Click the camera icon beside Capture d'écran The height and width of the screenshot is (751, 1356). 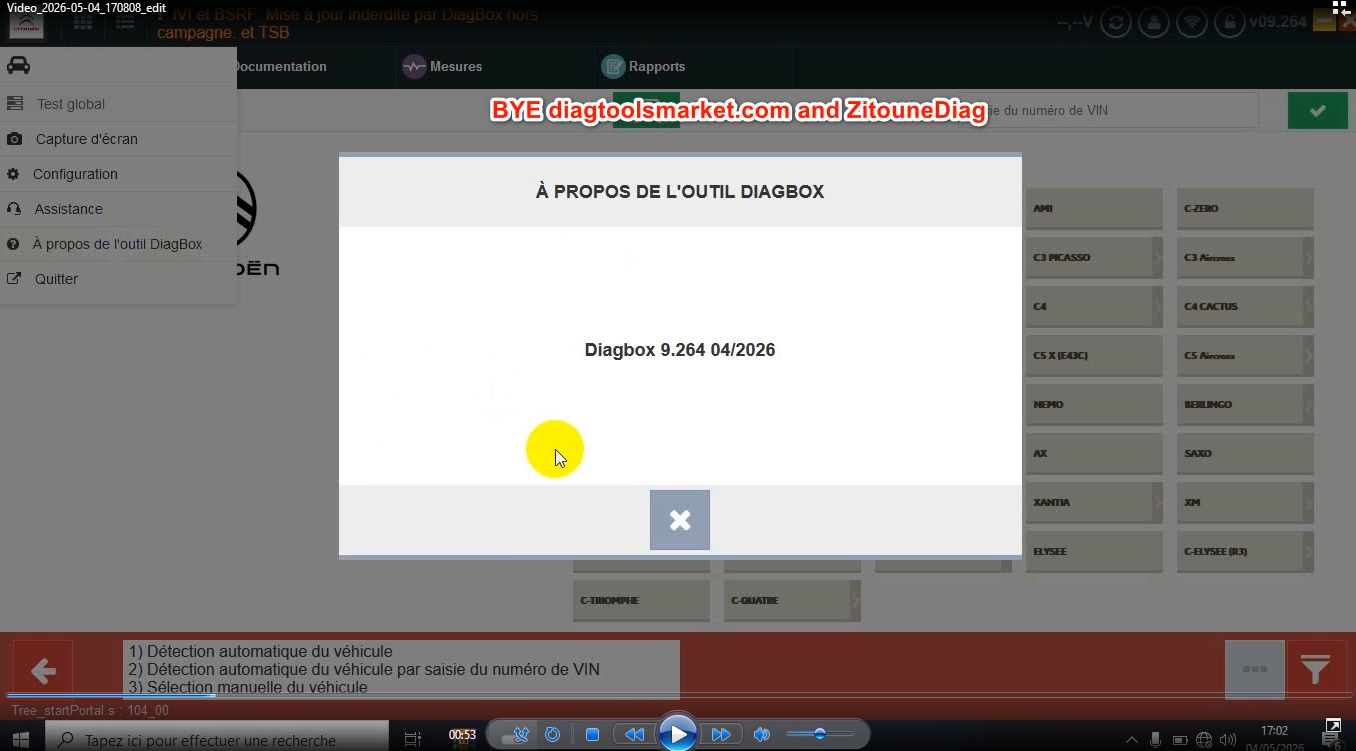pos(14,139)
